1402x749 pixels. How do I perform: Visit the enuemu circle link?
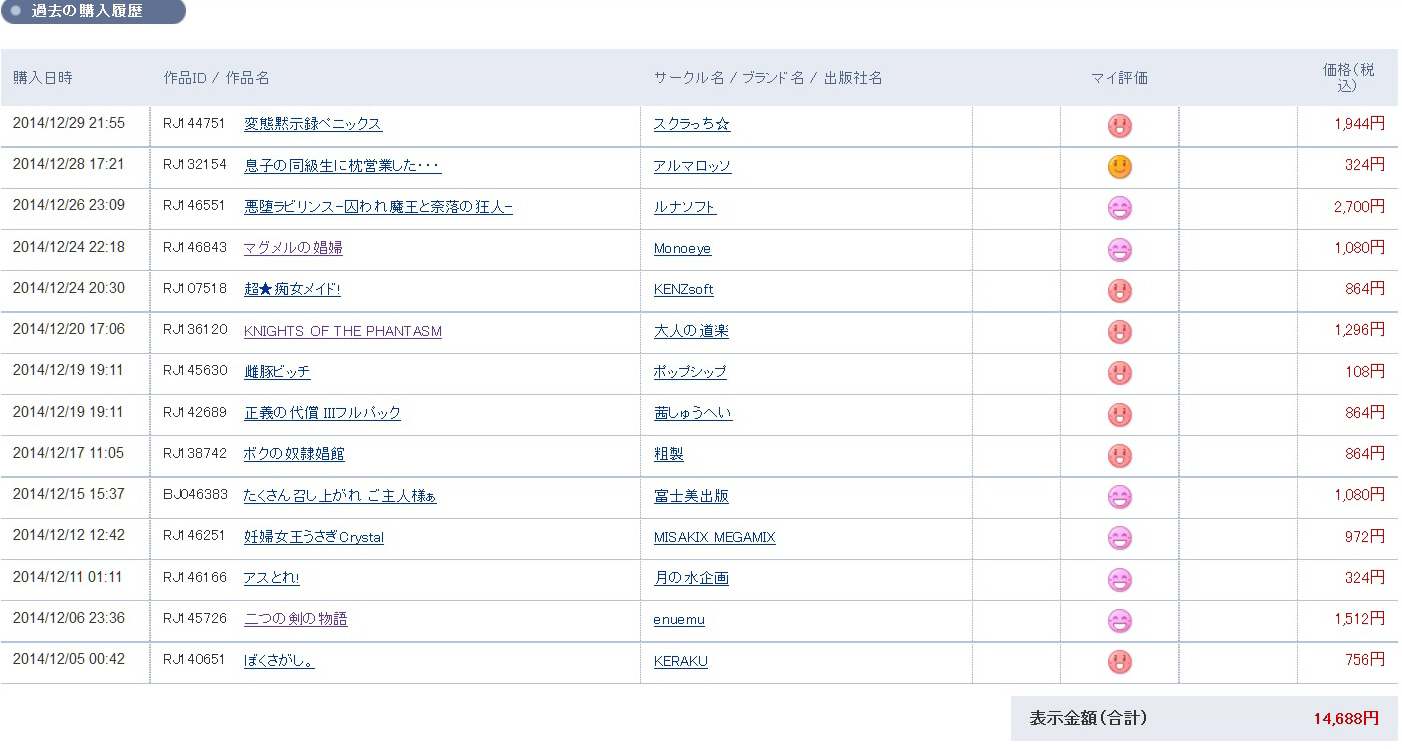[679, 620]
